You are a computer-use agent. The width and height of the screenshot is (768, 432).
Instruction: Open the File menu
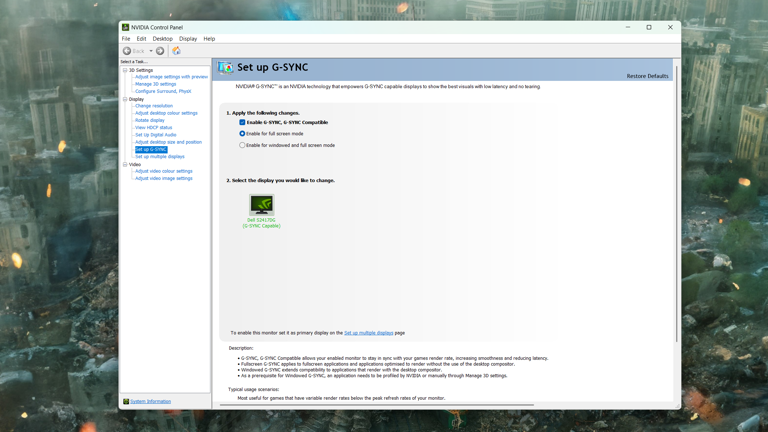[126, 39]
